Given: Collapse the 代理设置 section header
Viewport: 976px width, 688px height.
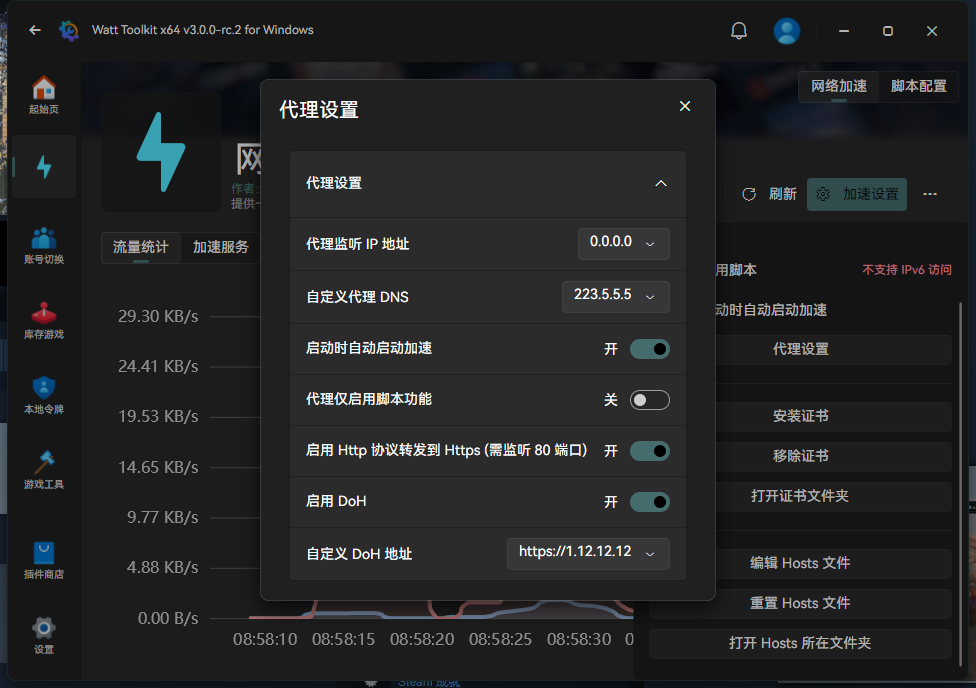Looking at the screenshot, I should coord(488,184).
